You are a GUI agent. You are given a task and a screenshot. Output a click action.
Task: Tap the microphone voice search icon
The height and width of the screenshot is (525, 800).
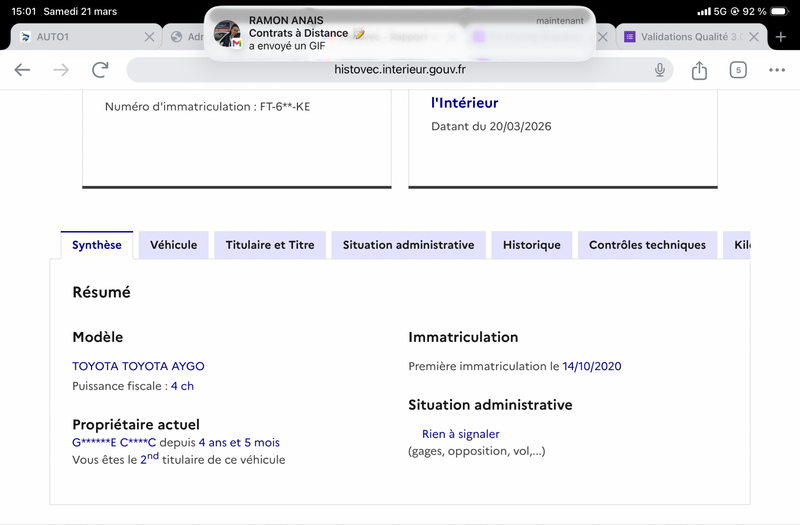click(660, 70)
